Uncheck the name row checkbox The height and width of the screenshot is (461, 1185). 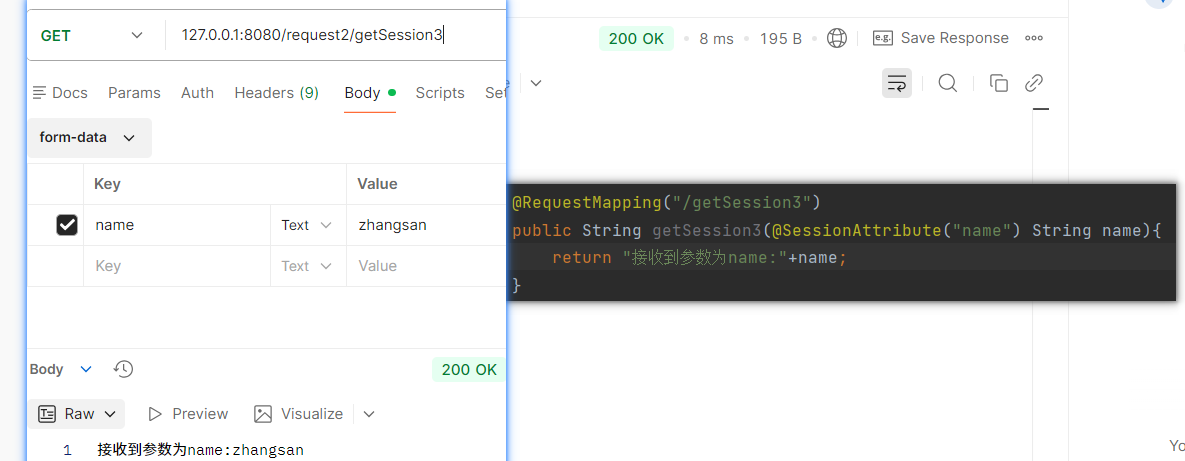click(x=67, y=224)
